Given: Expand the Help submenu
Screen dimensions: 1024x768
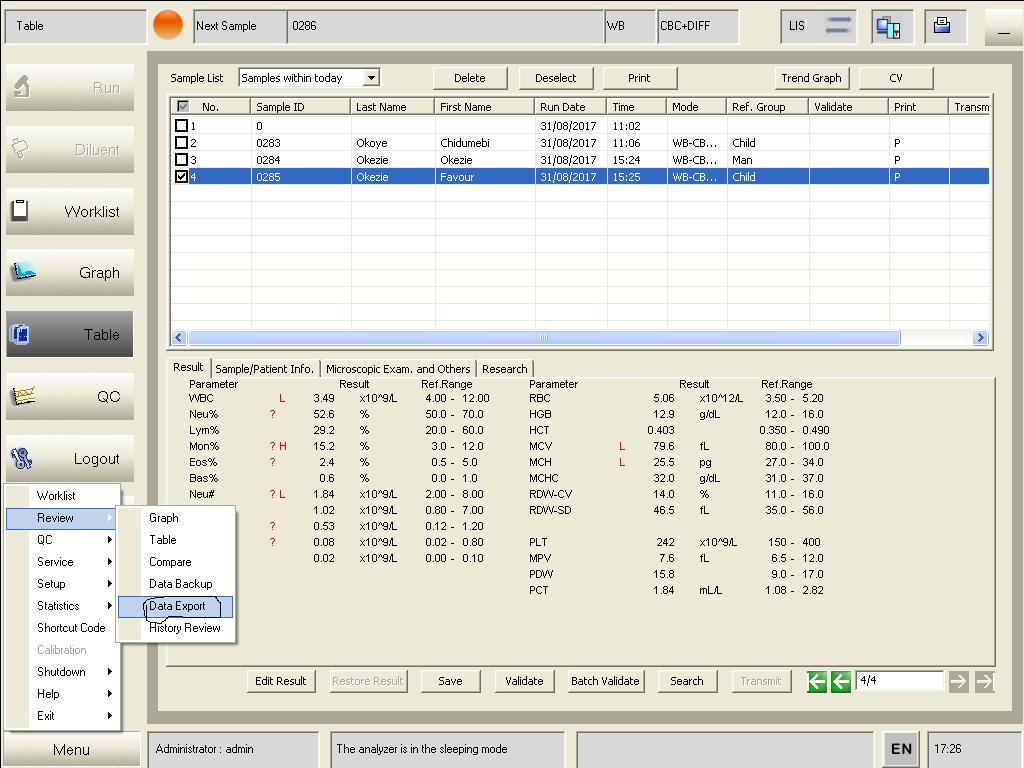Looking at the screenshot, I should 109,694.
